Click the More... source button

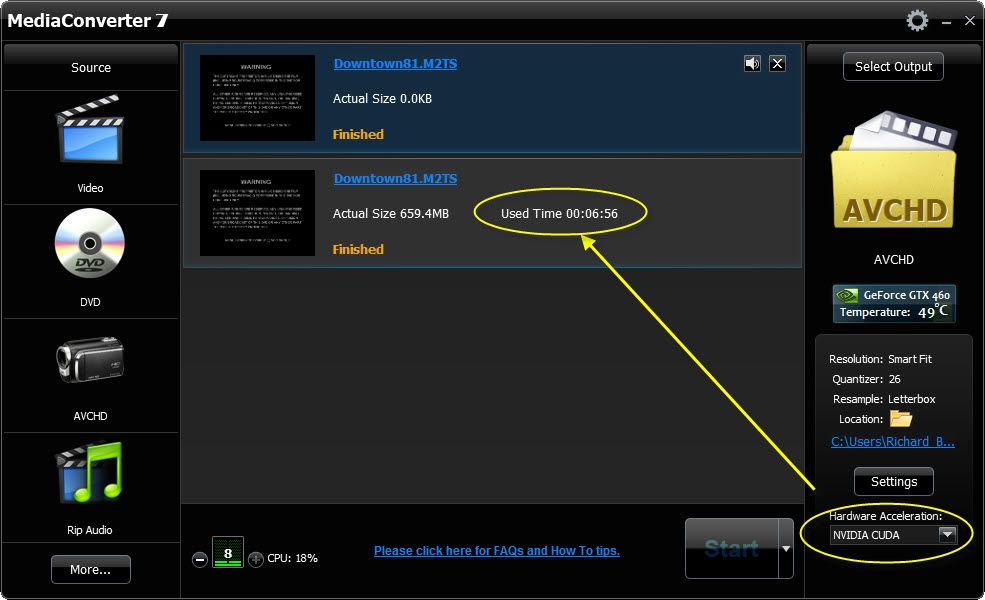[90, 570]
